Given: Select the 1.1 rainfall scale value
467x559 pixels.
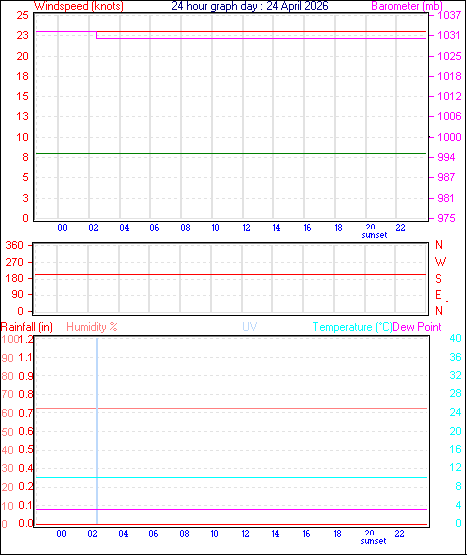Looking at the screenshot, I should point(26,358).
